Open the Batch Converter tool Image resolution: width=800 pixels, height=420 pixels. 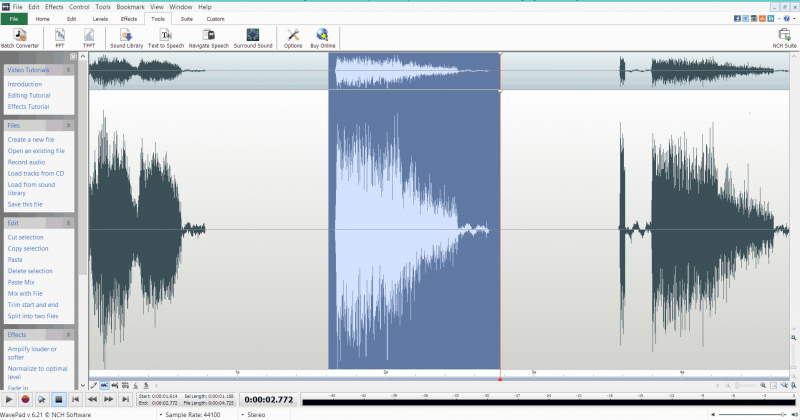pyautogui.click(x=20, y=38)
